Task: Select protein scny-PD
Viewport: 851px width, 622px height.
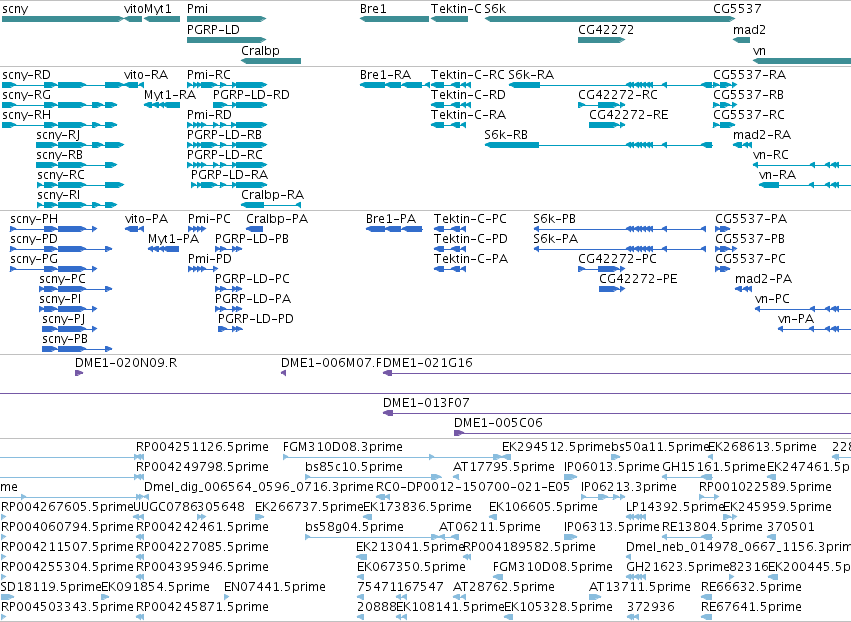Action: click(34, 239)
